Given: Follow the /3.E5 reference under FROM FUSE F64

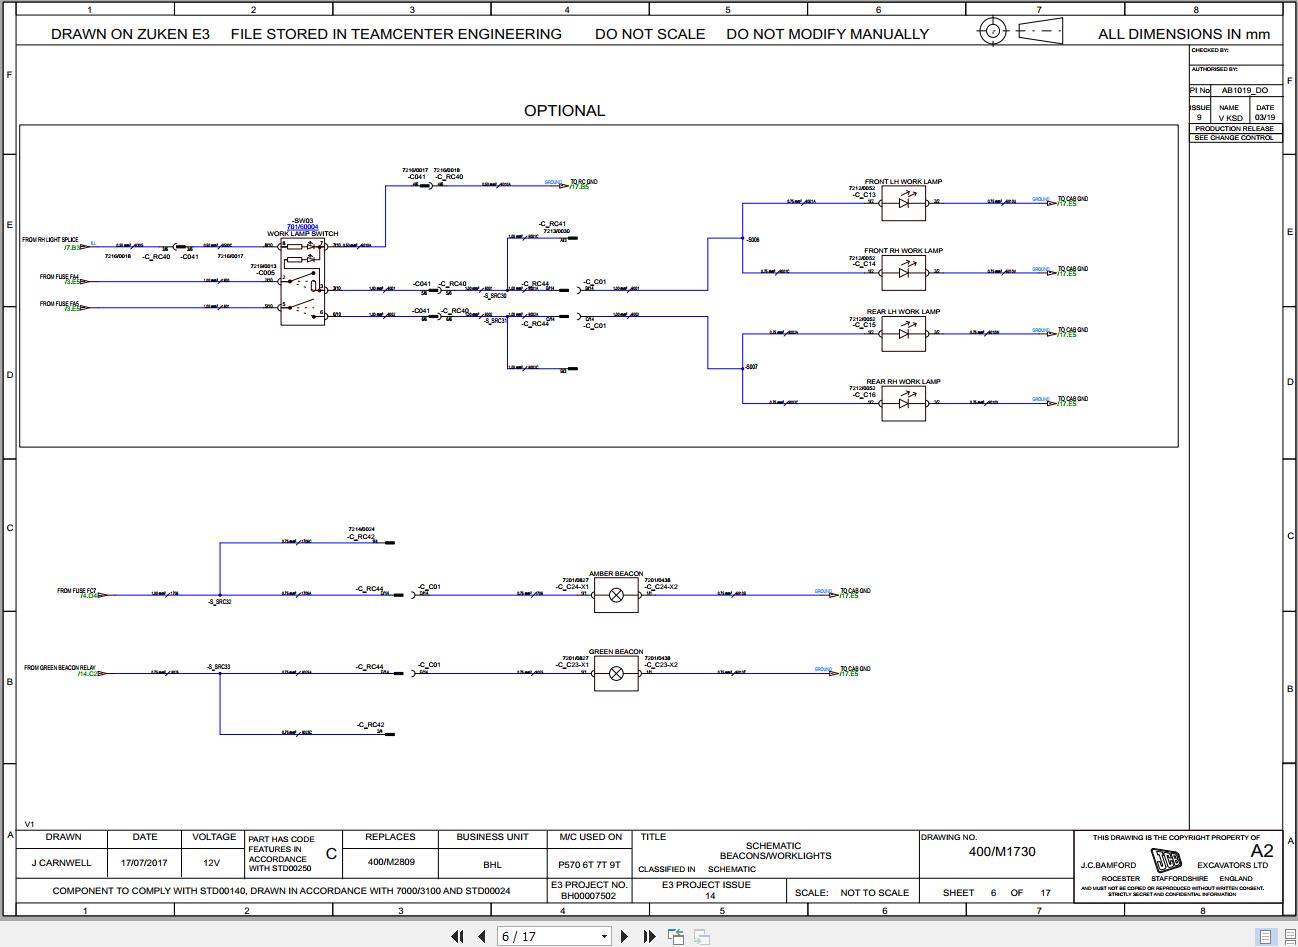Looking at the screenshot, I should tap(73, 282).
